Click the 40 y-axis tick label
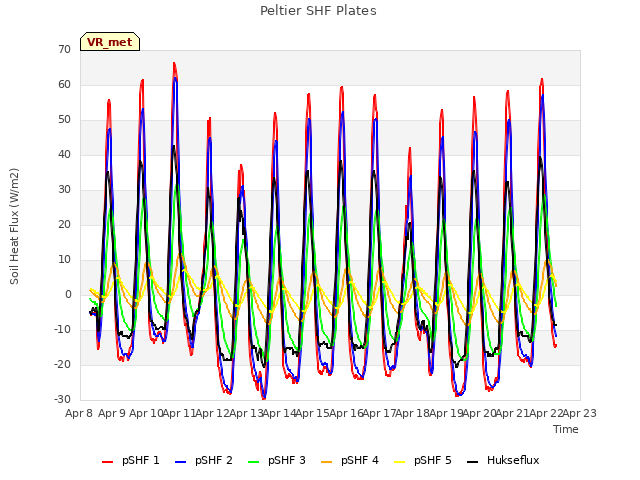 point(64,154)
